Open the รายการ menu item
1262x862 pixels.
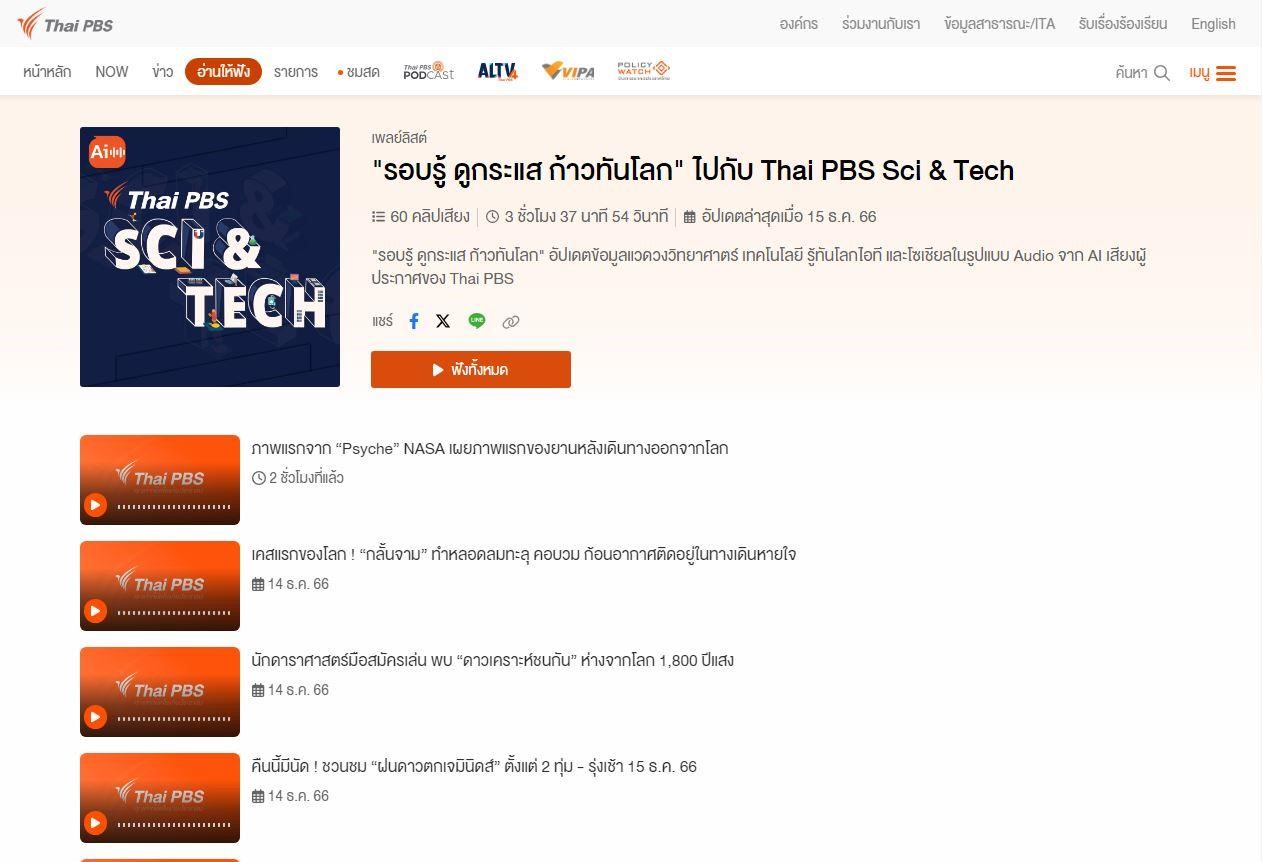click(296, 72)
